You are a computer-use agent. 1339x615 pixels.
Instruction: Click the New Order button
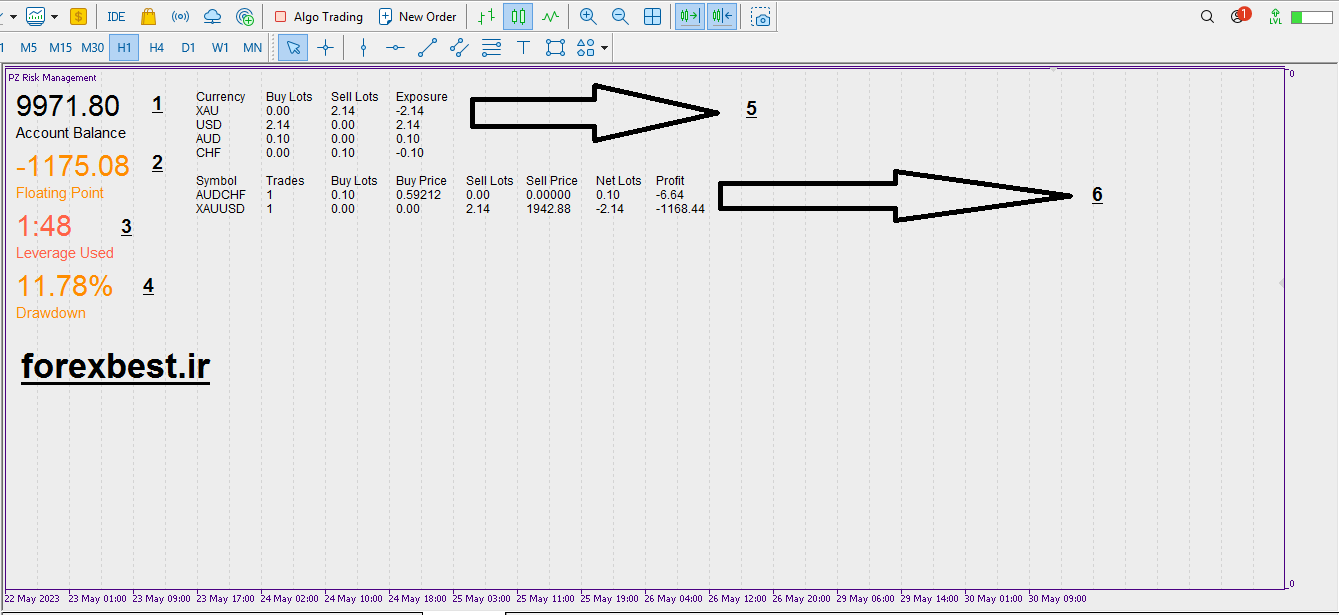pos(417,17)
